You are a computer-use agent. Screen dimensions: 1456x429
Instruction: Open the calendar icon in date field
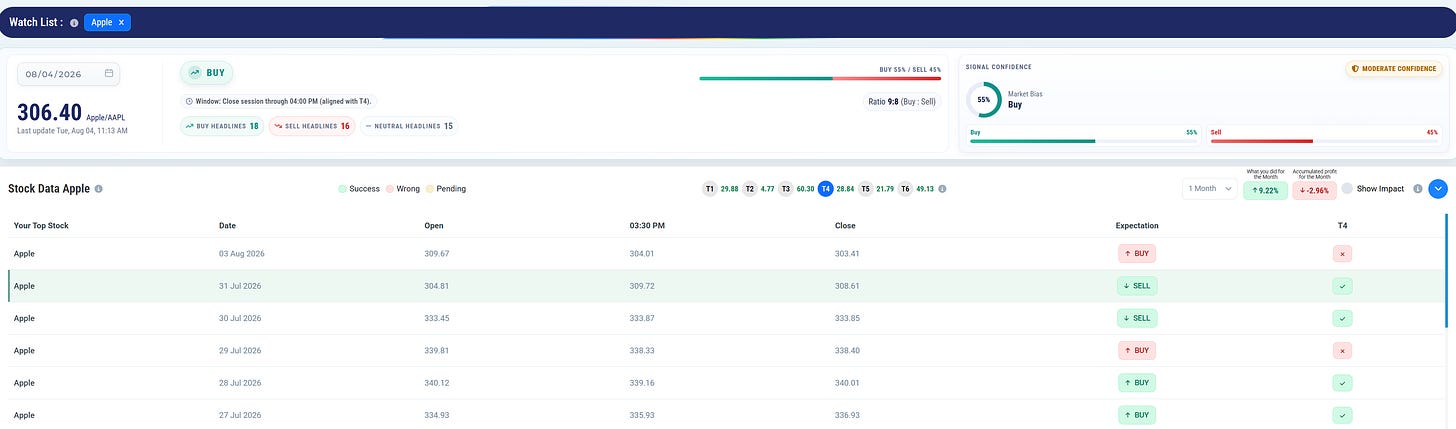click(x=109, y=73)
